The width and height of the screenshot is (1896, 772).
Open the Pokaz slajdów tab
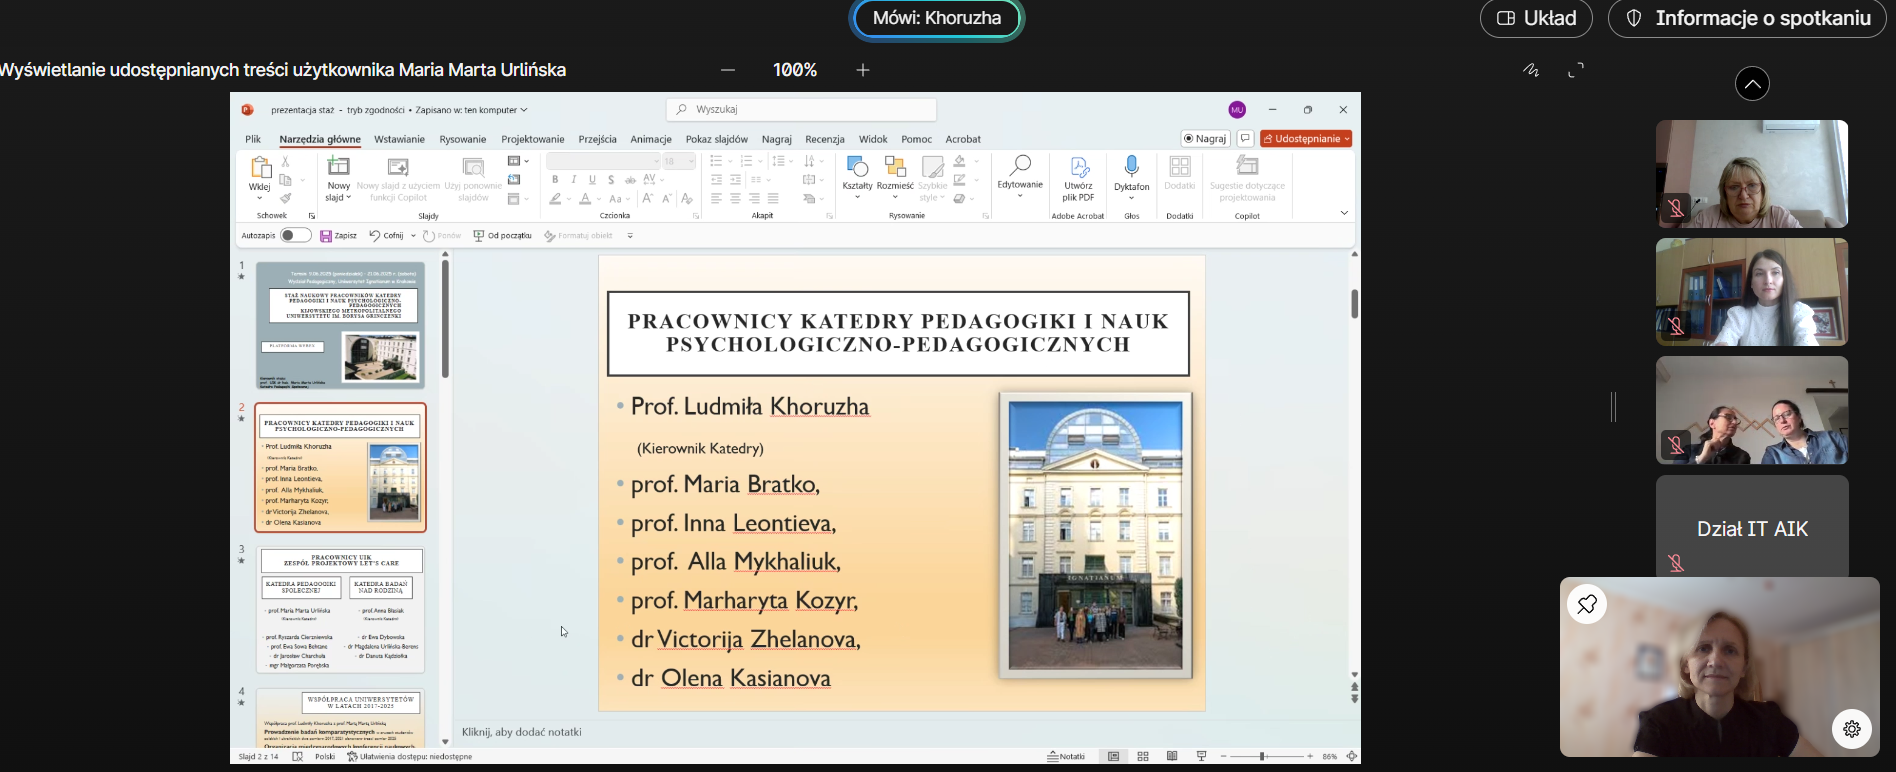[x=716, y=139]
